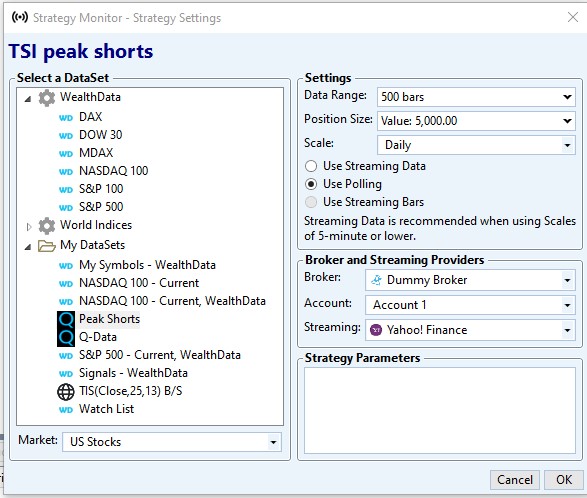The width and height of the screenshot is (587, 498).
Task: Select NASDAQ 100 - Current, WealthData dataset
Action: [172, 301]
